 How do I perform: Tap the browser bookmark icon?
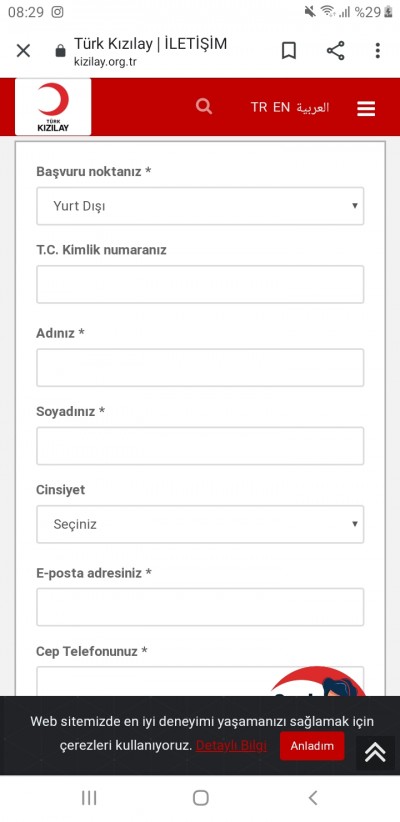(x=289, y=51)
